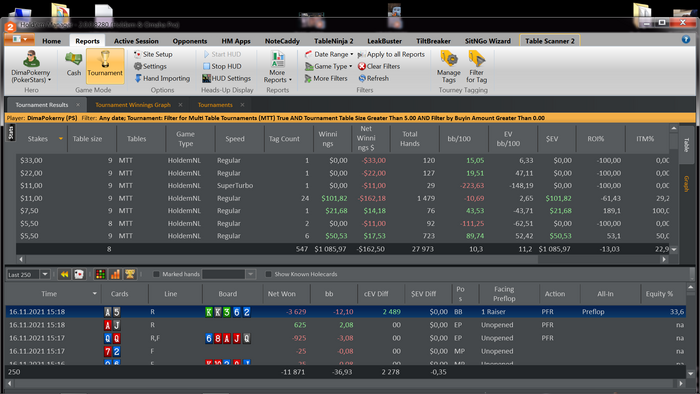Close the Tournament Winnings Graph tab
Image resolution: width=700 pixels, height=394 pixels.
(180, 105)
